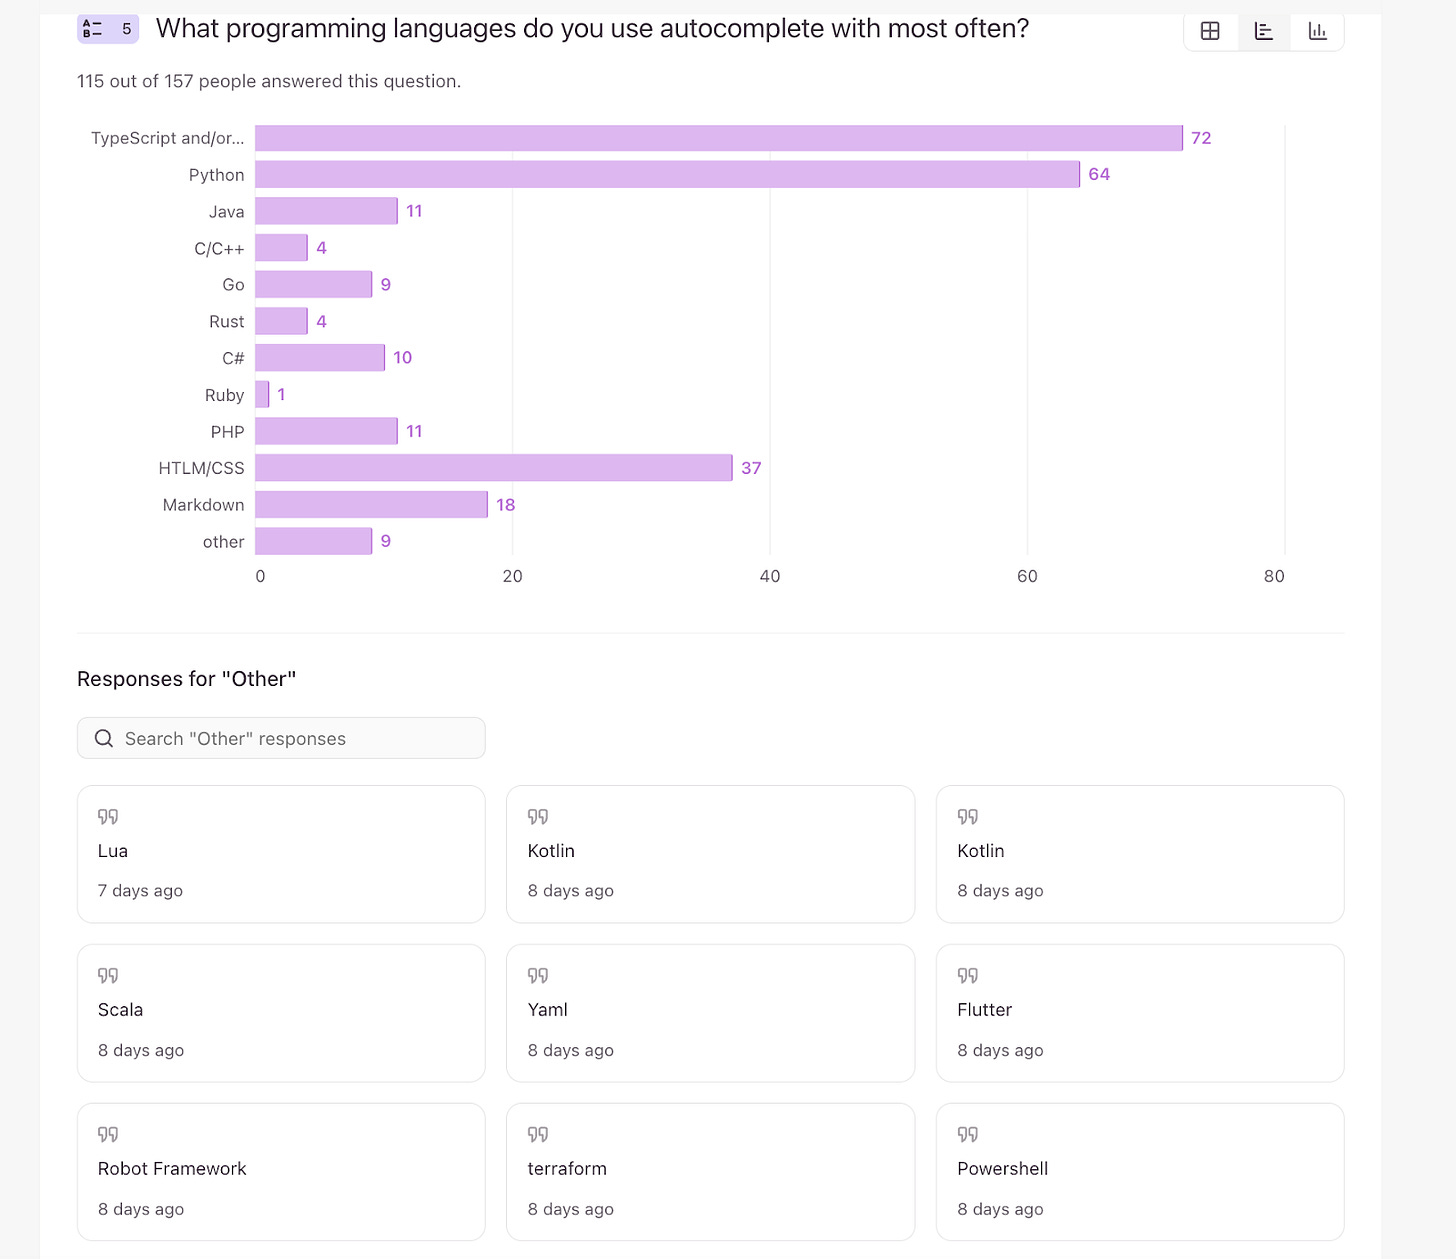Click quote icon on Powershell card
The height and width of the screenshot is (1259, 1456).
pyautogui.click(x=967, y=1135)
